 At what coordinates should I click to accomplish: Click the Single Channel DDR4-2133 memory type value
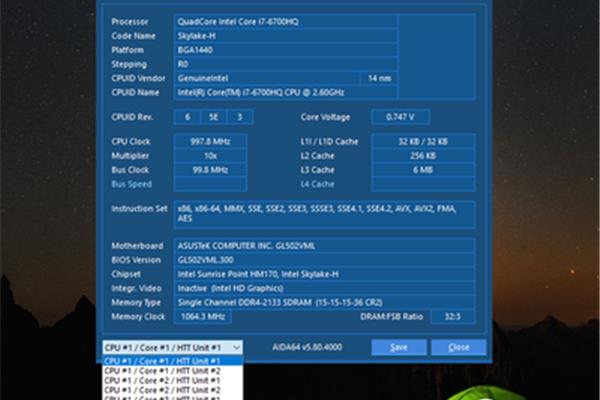coord(324,302)
